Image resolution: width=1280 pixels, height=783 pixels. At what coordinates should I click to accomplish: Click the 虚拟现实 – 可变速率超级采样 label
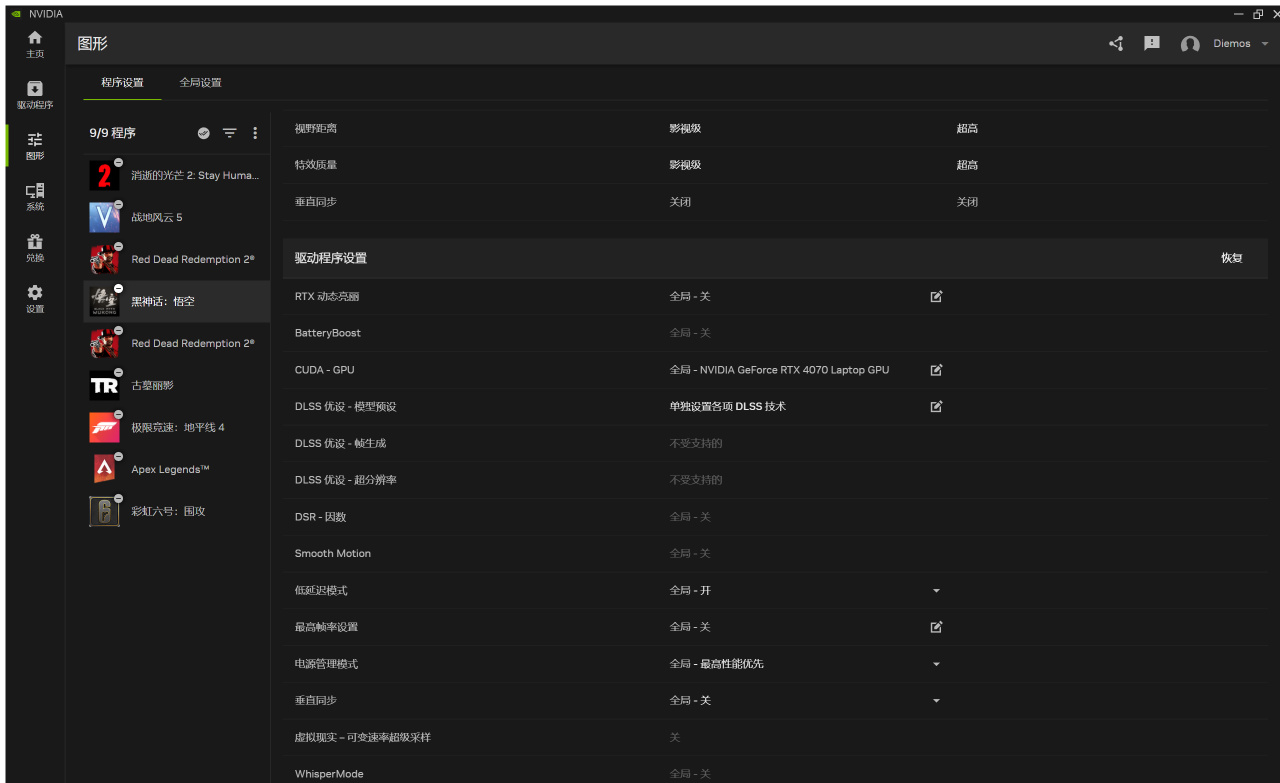pos(363,737)
